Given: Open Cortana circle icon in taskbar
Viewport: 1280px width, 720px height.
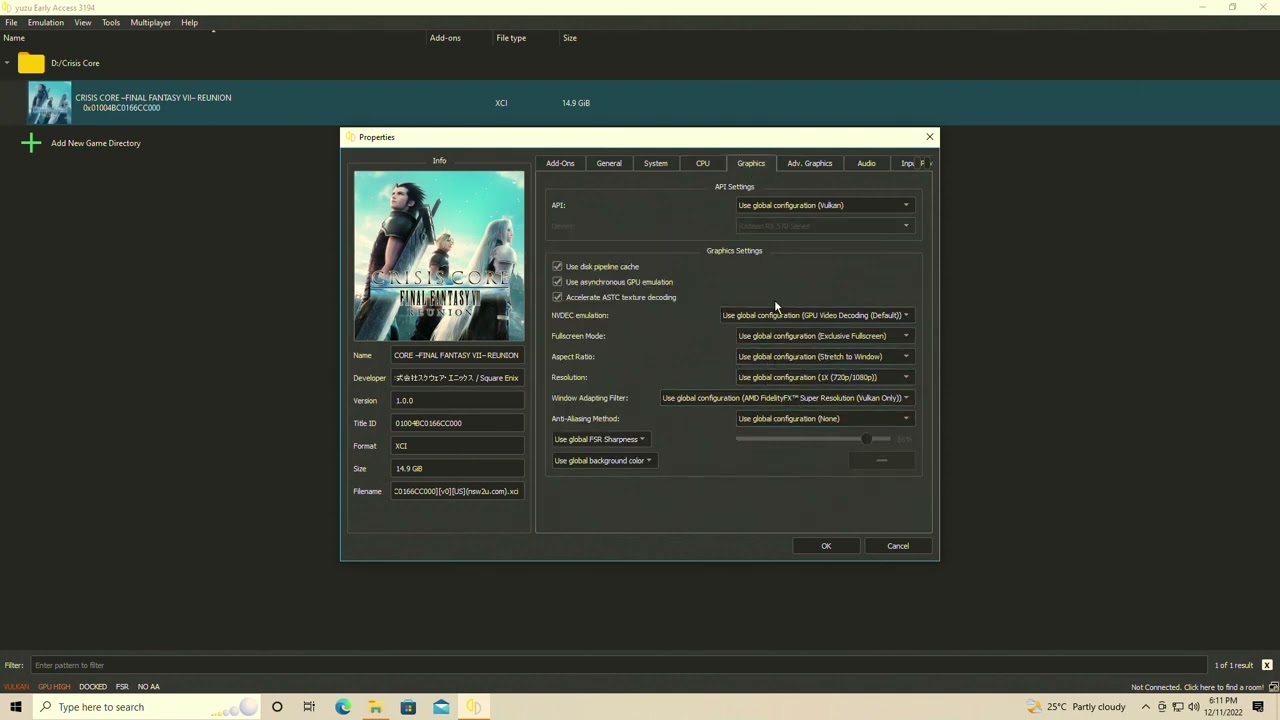Looking at the screenshot, I should click(277, 707).
